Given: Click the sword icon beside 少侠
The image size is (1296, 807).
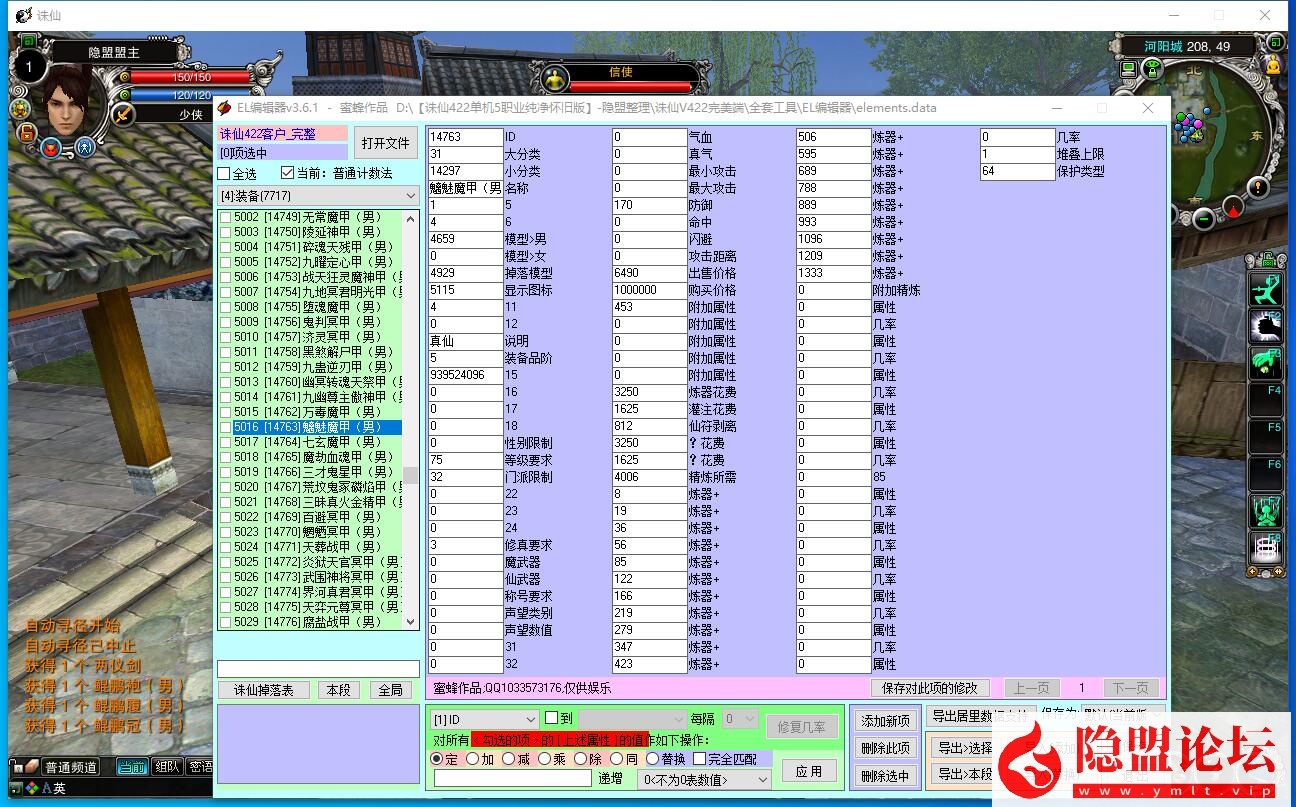Looking at the screenshot, I should coord(123,114).
